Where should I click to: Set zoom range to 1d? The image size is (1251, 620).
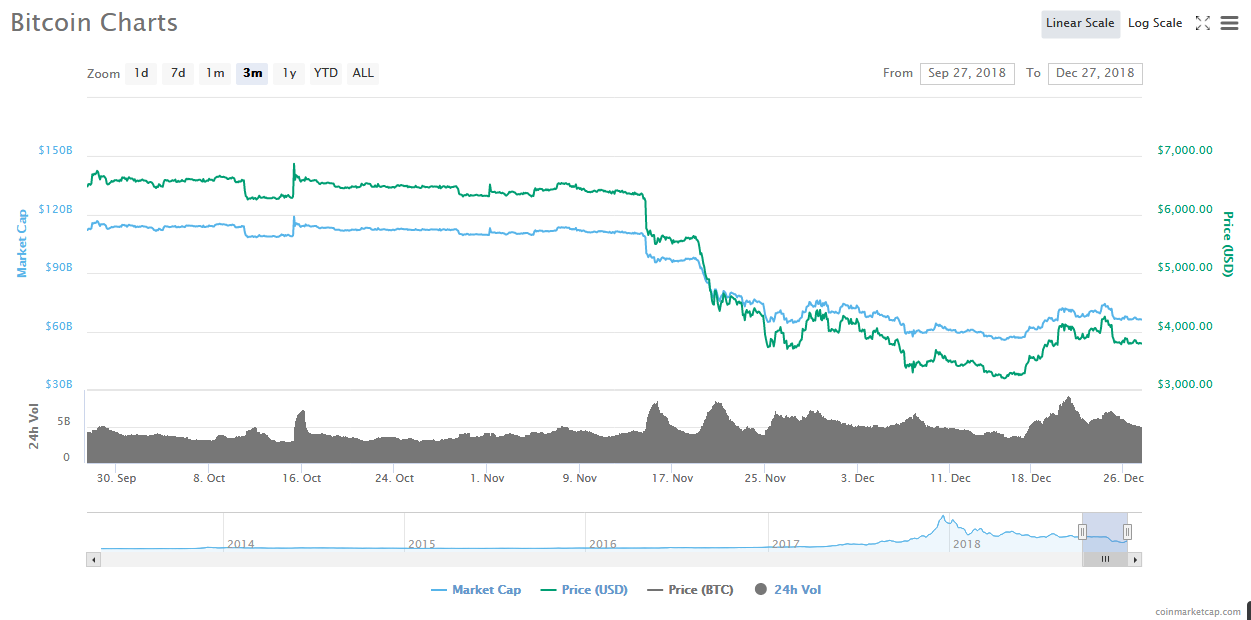click(x=141, y=73)
